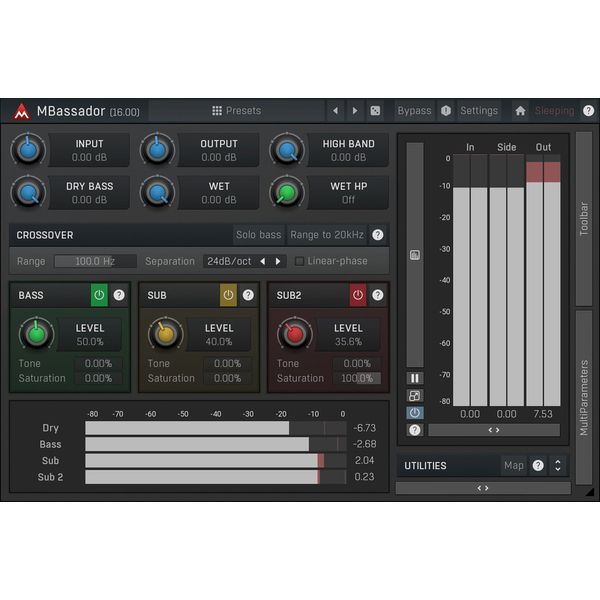This screenshot has width=600, height=600.
Task: Open SUB section help icon
Action: pos(248,295)
